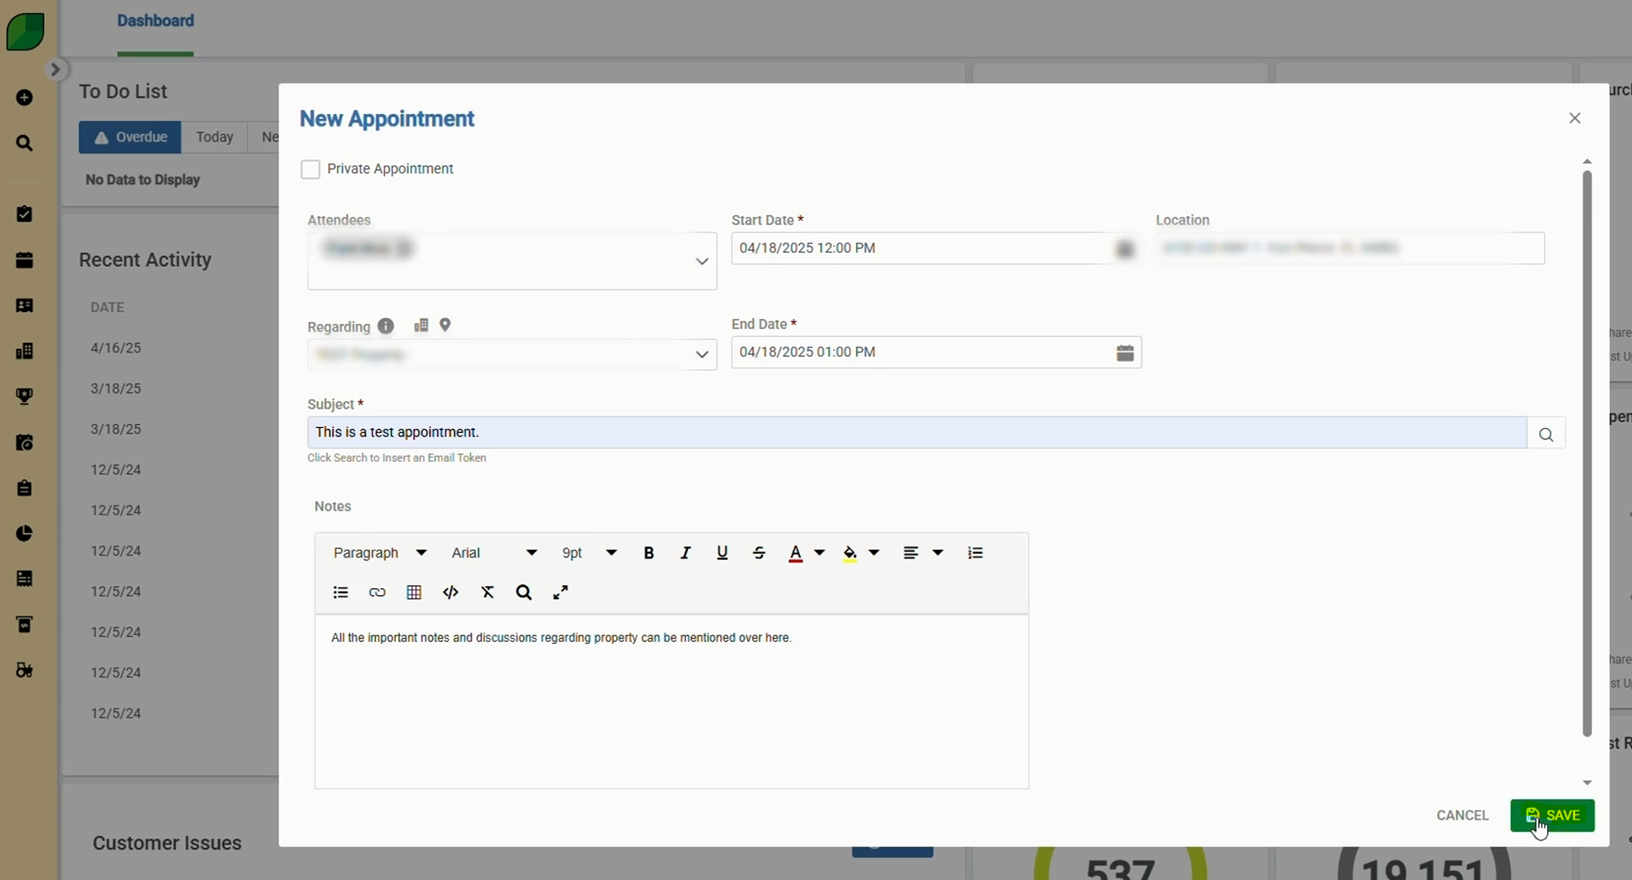Click the green leaf app logo
This screenshot has height=880, width=1632.
click(25, 31)
